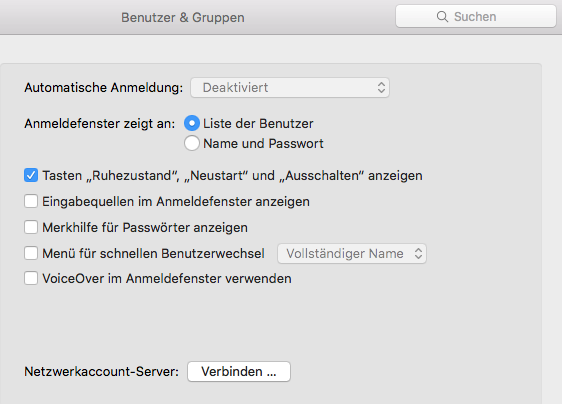Screen dimensions: 562x404
Task: Enable VoiceOver im Anmeldefenster verwenden
Action: 31,278
